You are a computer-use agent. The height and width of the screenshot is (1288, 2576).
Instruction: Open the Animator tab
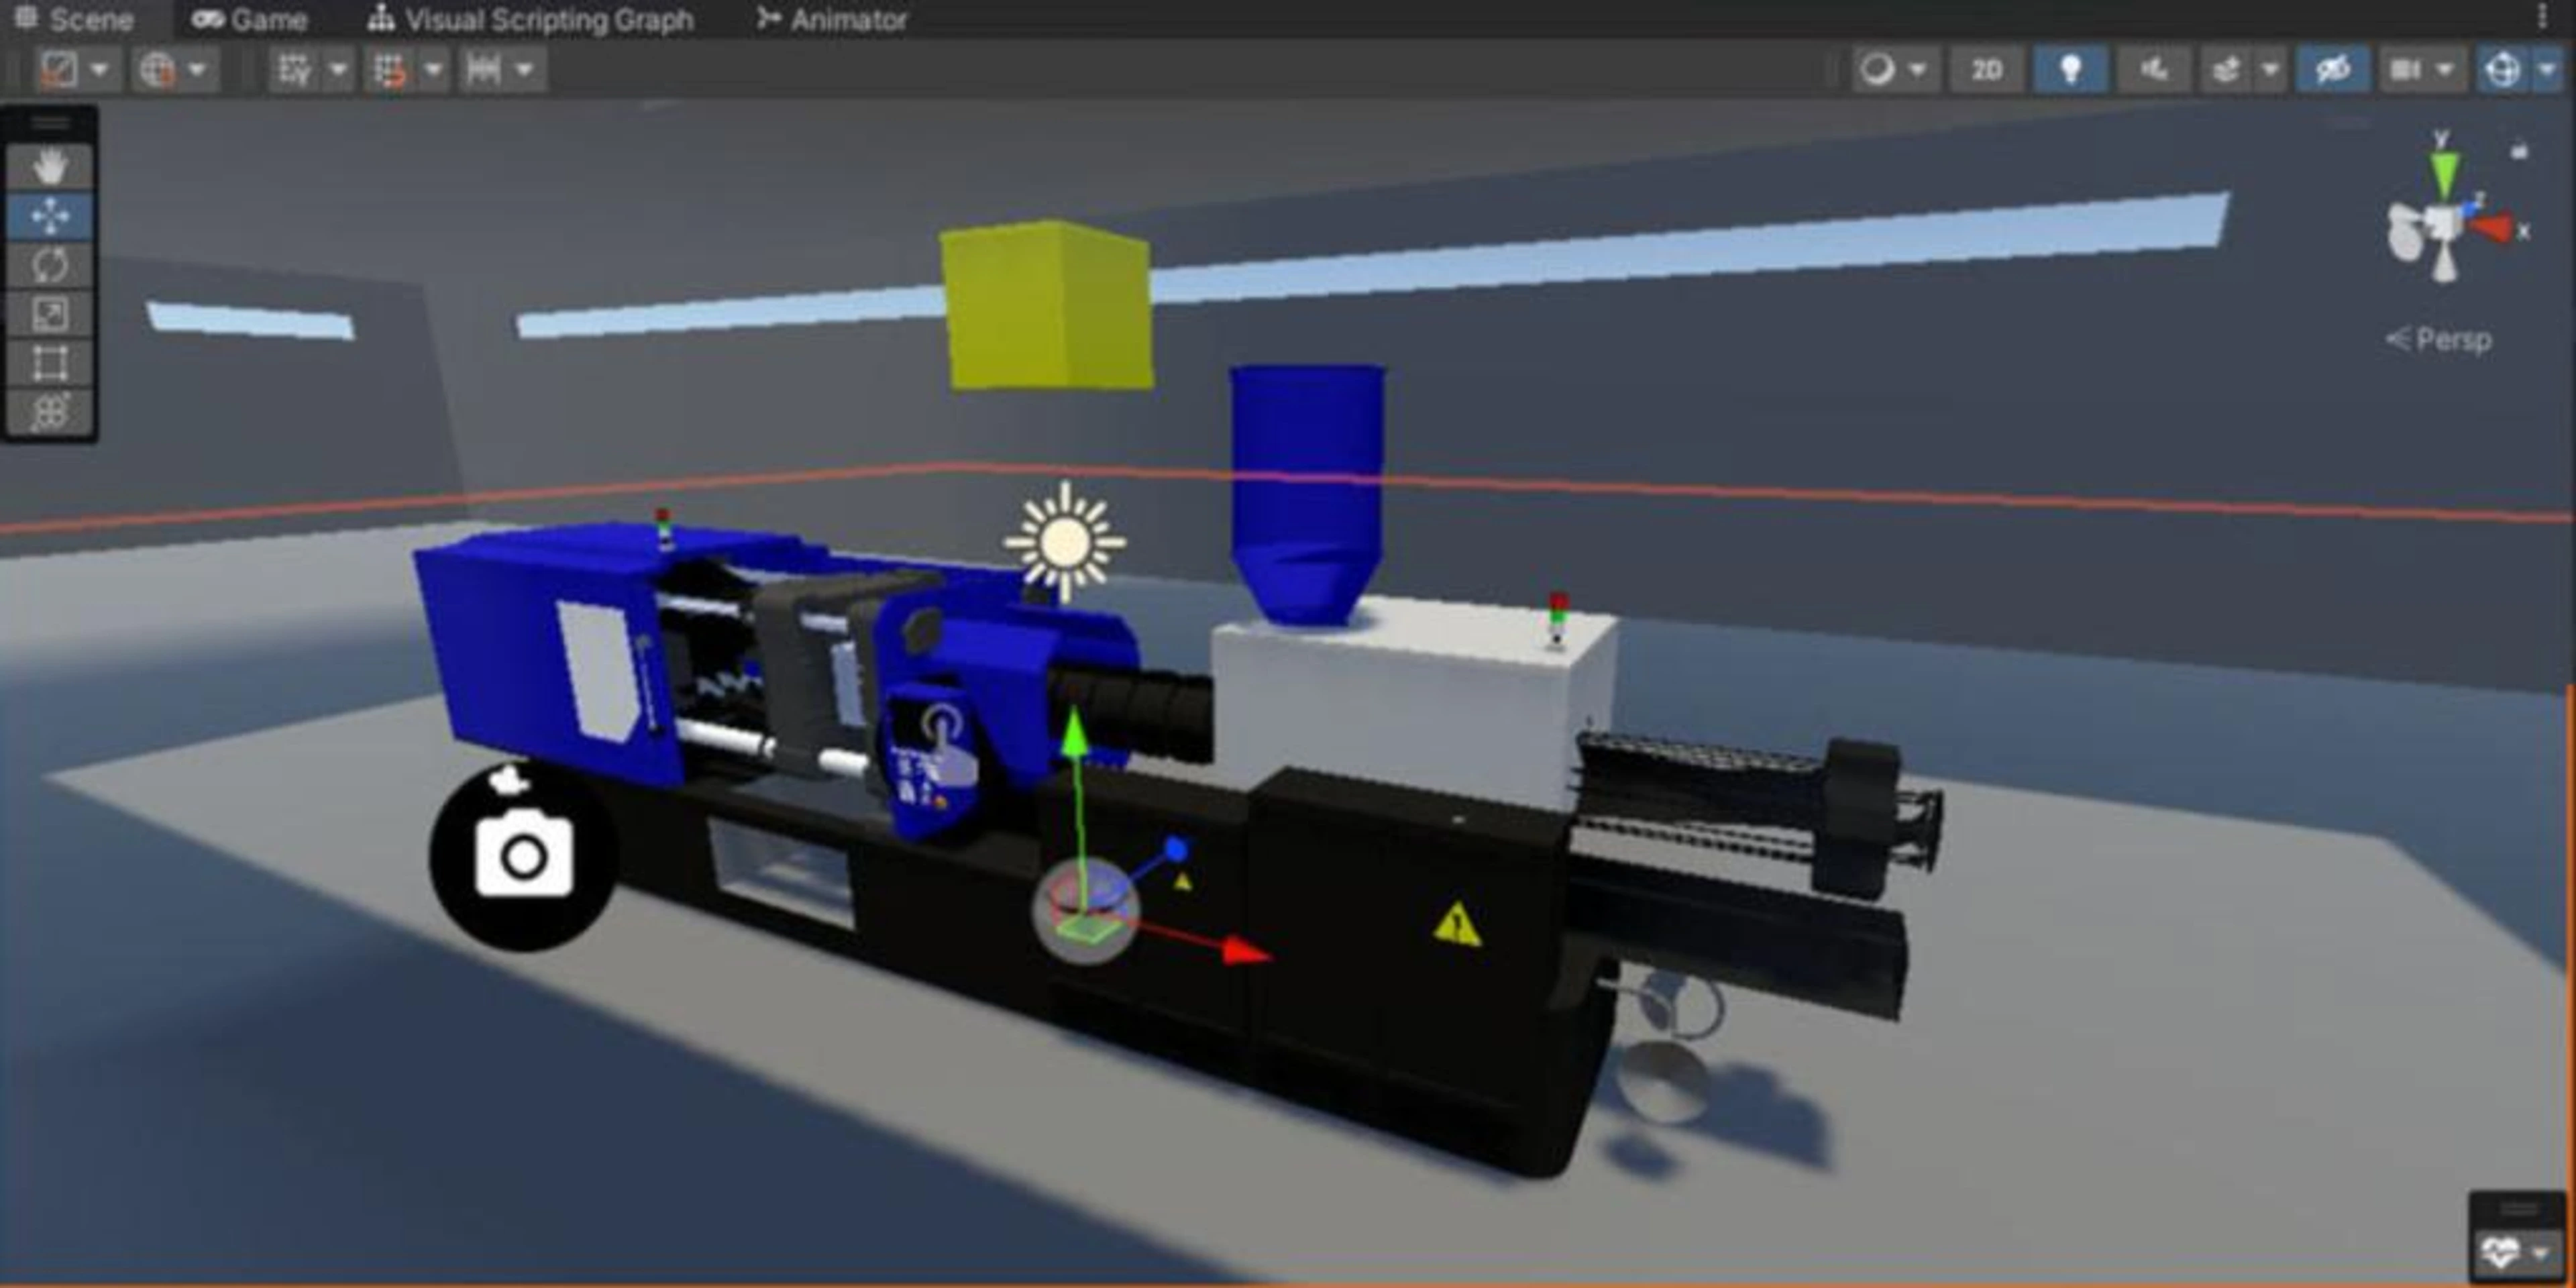point(832,19)
